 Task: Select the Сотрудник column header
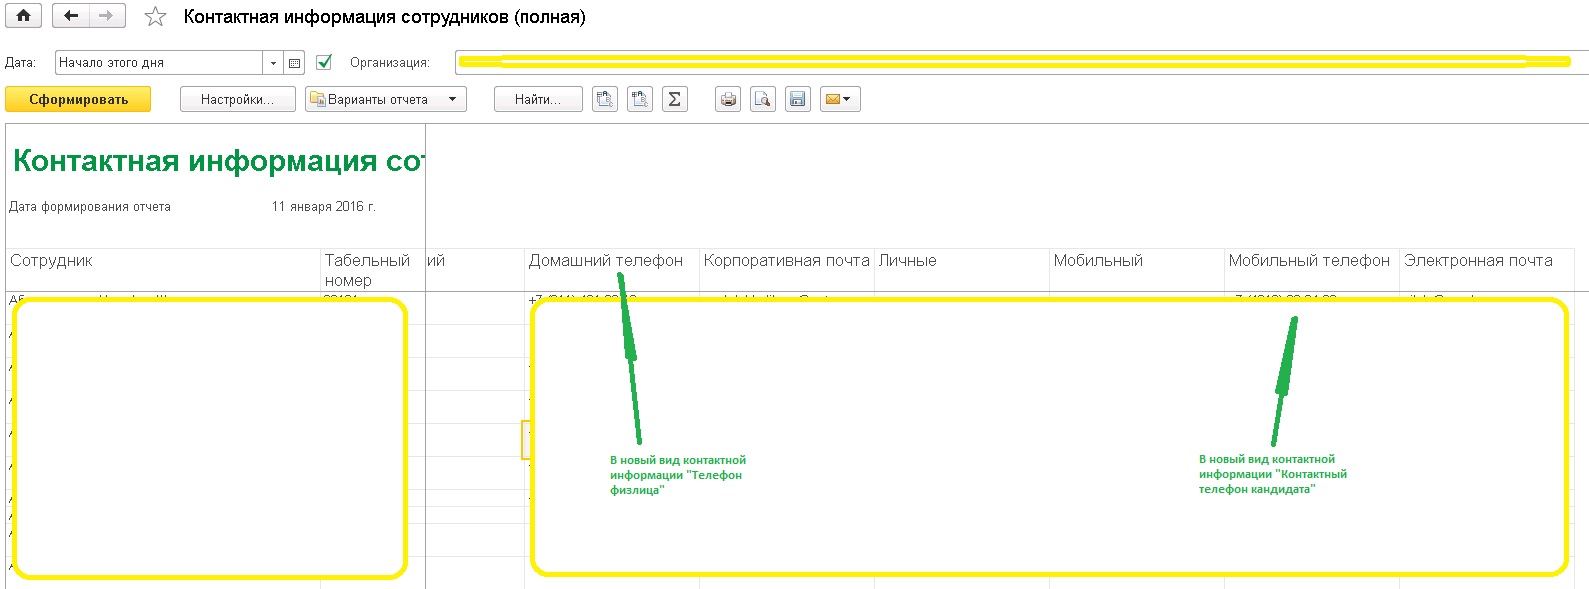click(51, 261)
